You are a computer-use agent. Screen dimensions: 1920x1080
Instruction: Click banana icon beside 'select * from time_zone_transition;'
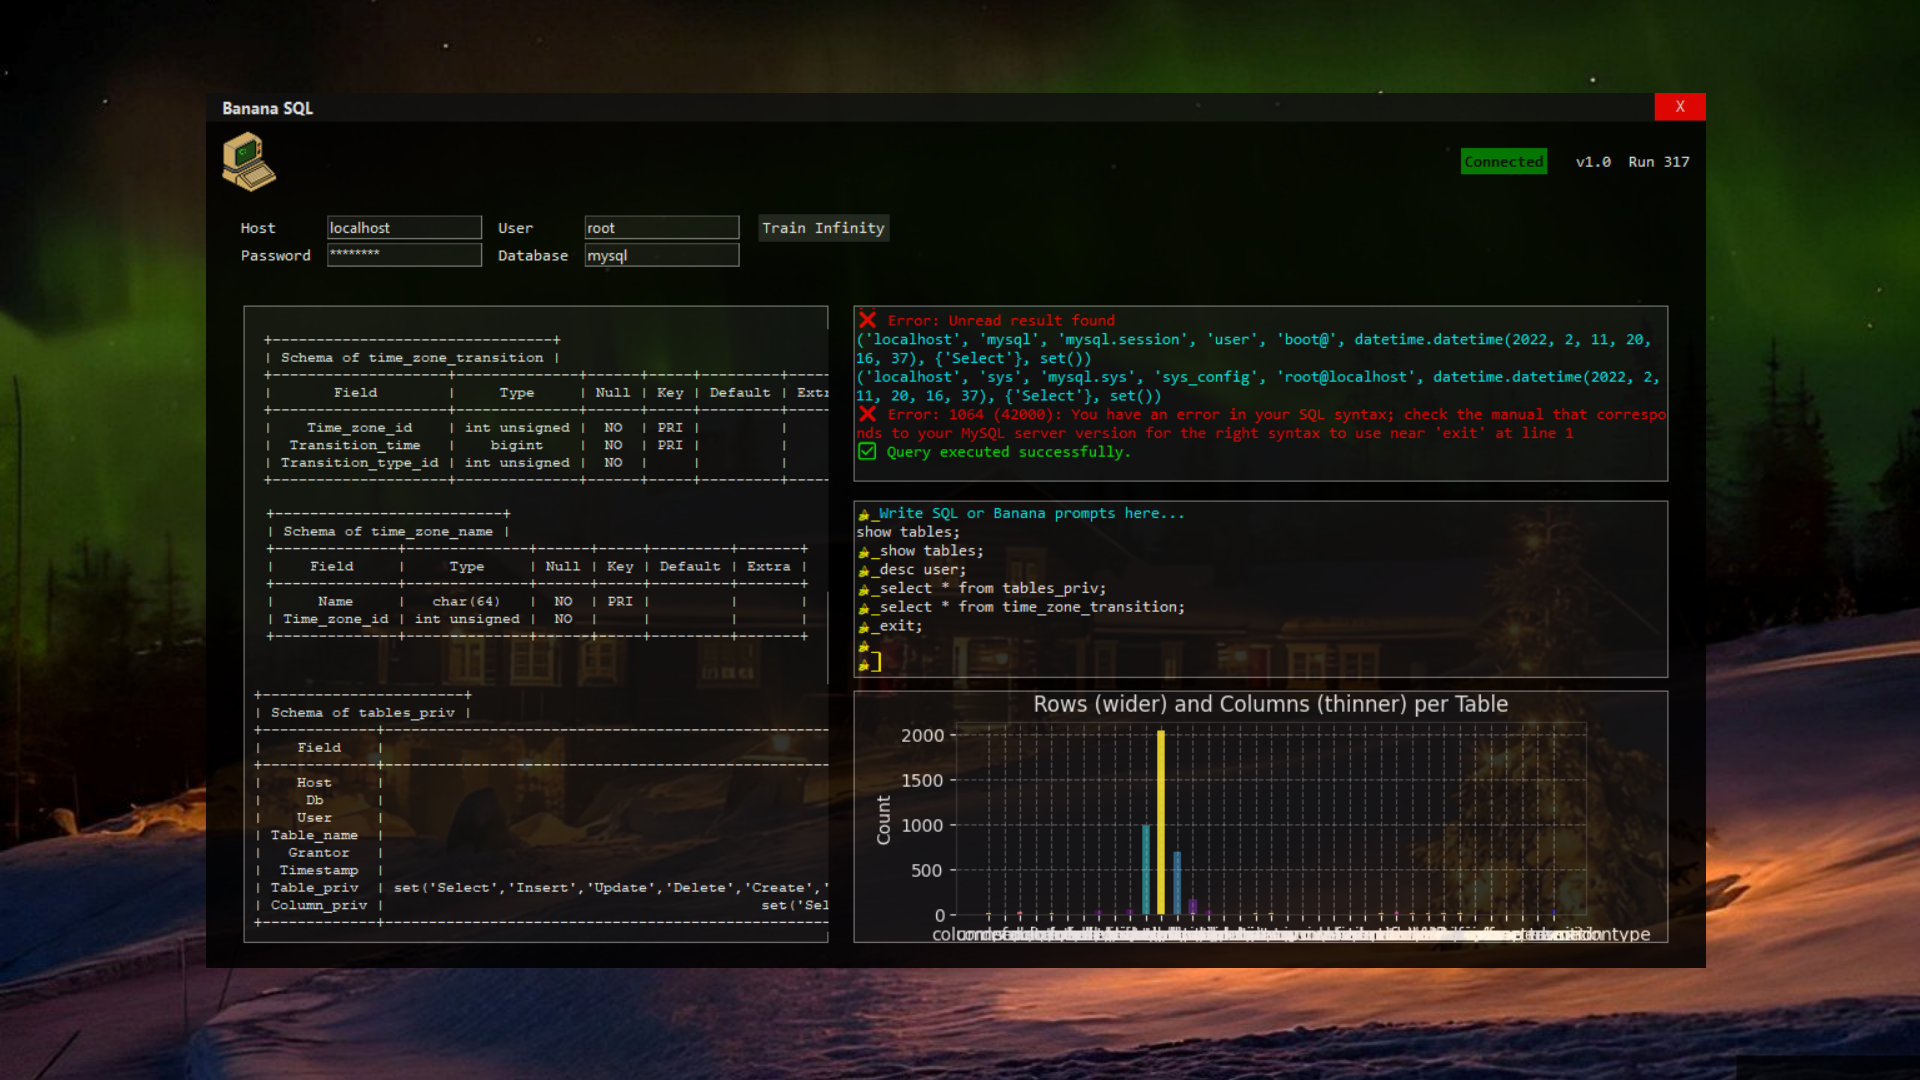[x=864, y=608]
